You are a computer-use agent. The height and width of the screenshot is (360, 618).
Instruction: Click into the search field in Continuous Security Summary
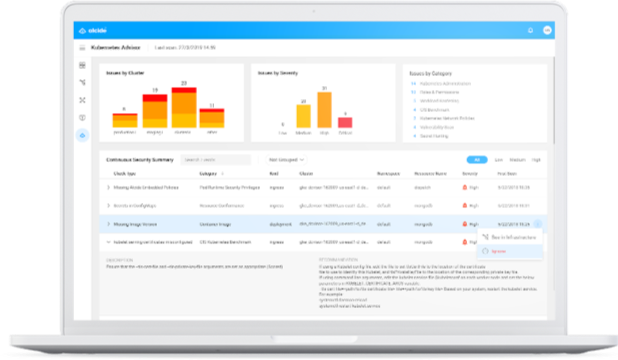click(x=216, y=160)
